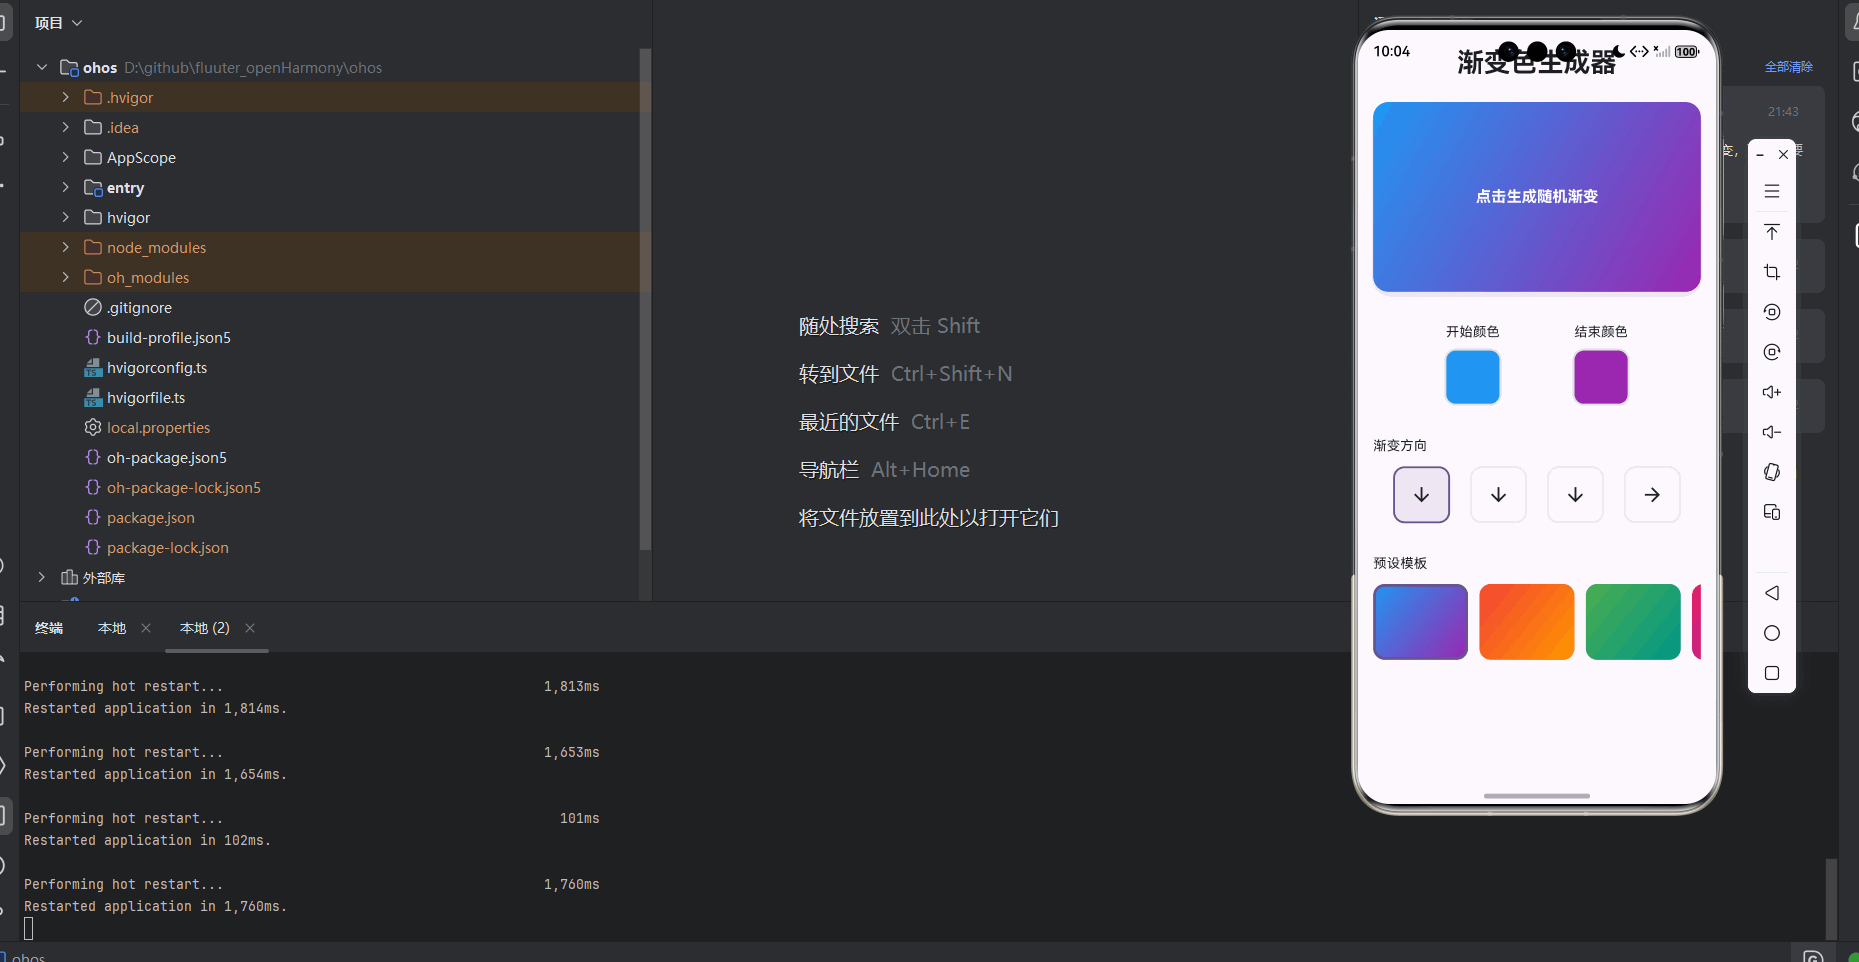
Task: Choose the blue-purple preset template
Action: [x=1421, y=622]
